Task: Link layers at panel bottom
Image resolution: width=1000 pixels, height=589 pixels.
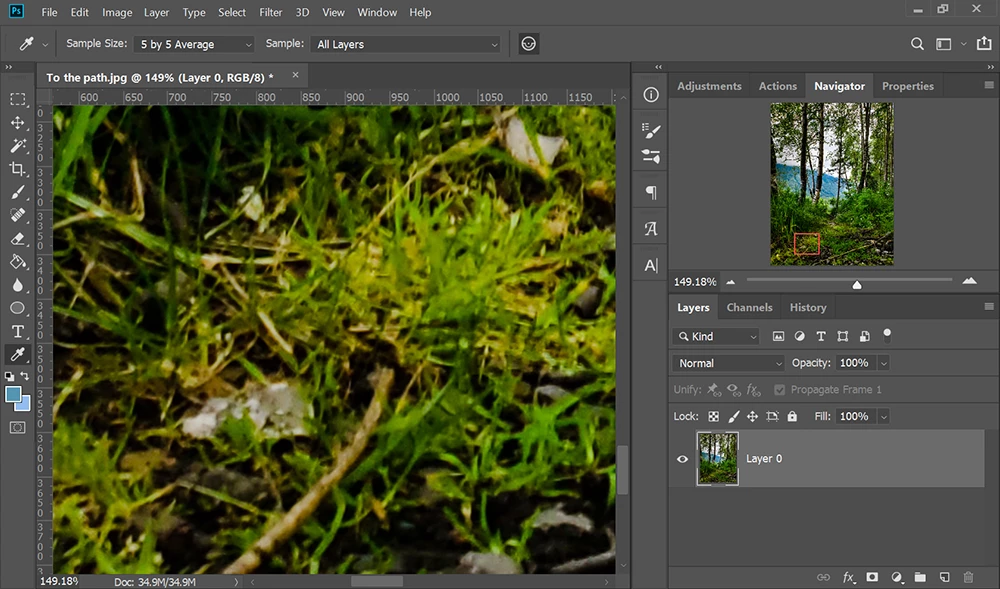Action: (824, 578)
